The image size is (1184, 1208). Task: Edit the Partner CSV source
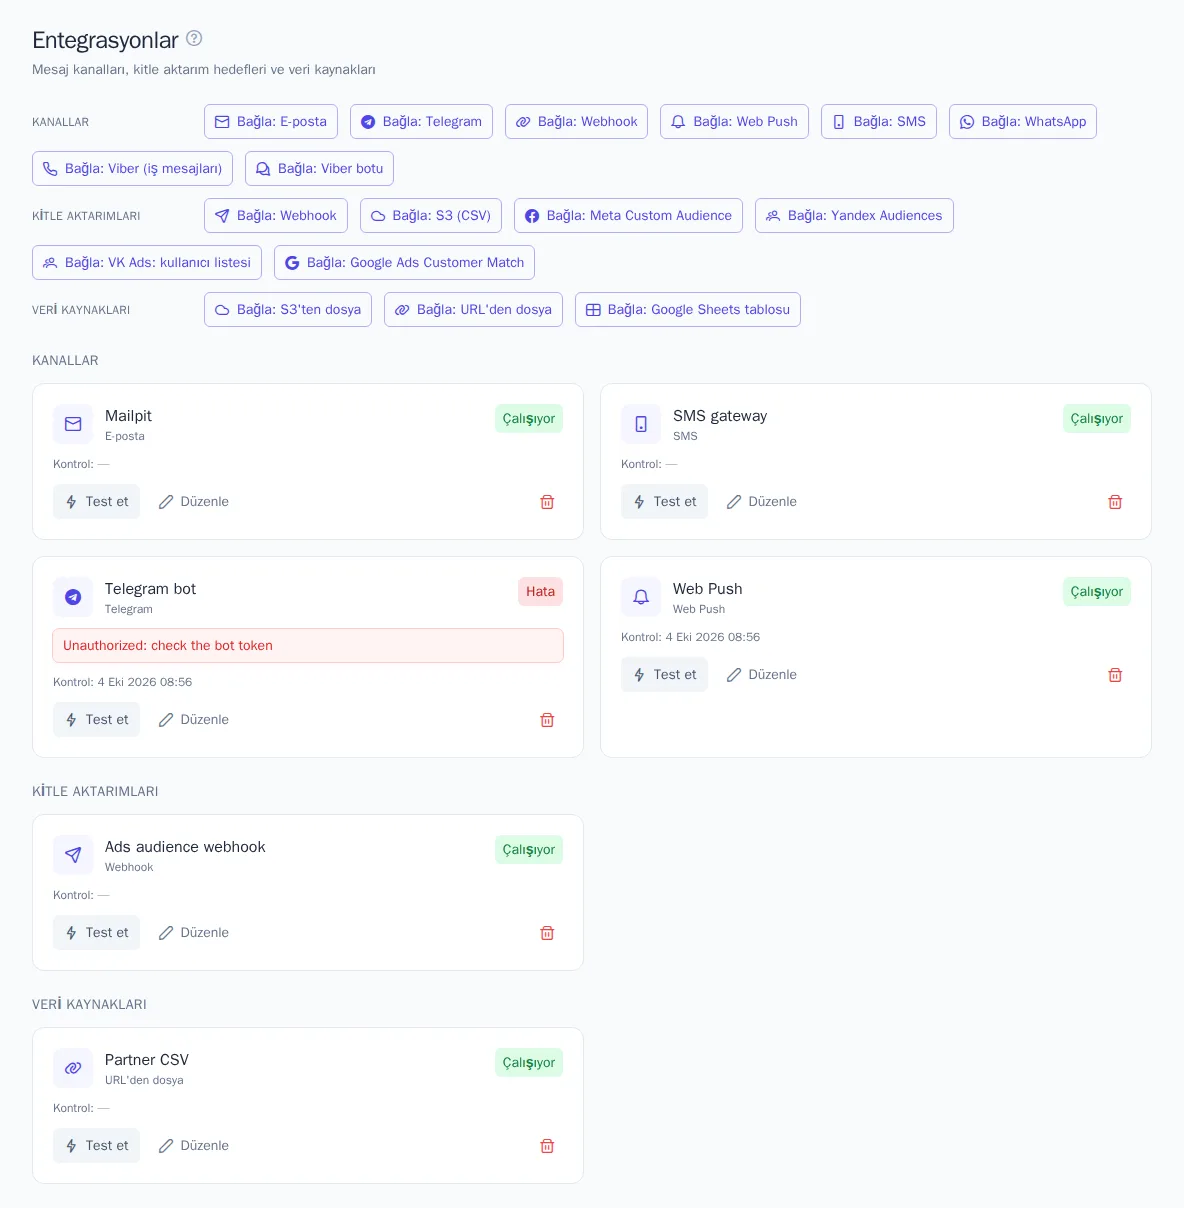click(194, 1145)
